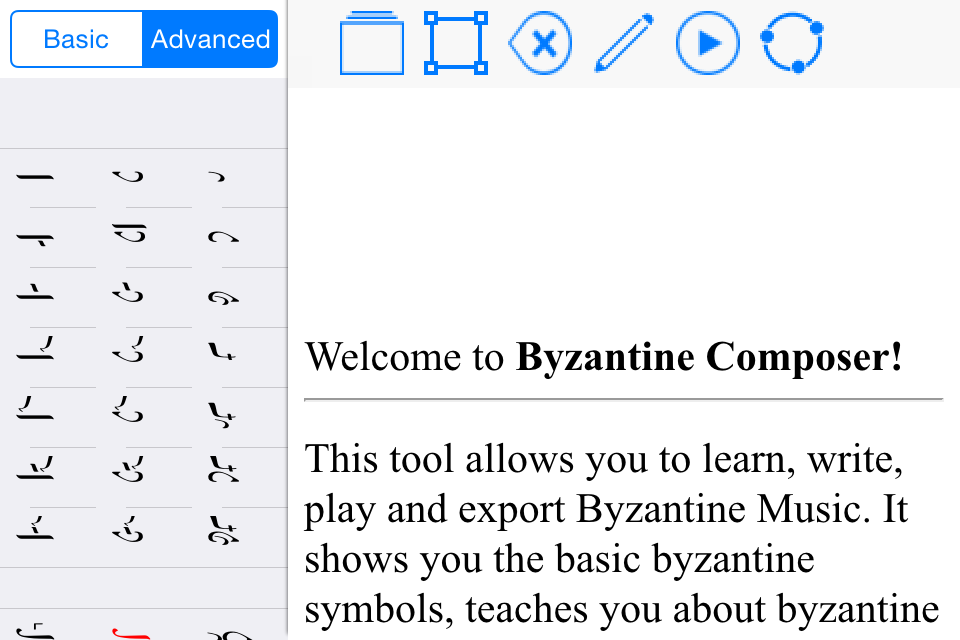Play the composition with the play button
This screenshot has height=640, width=960.
[x=708, y=43]
